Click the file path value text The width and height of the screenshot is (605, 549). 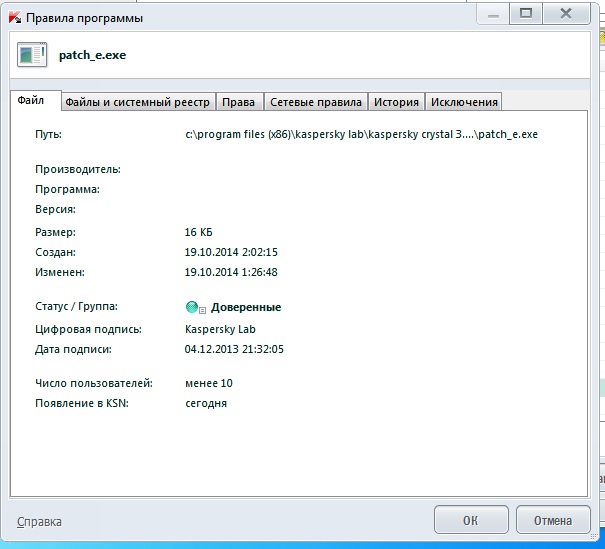[362, 134]
